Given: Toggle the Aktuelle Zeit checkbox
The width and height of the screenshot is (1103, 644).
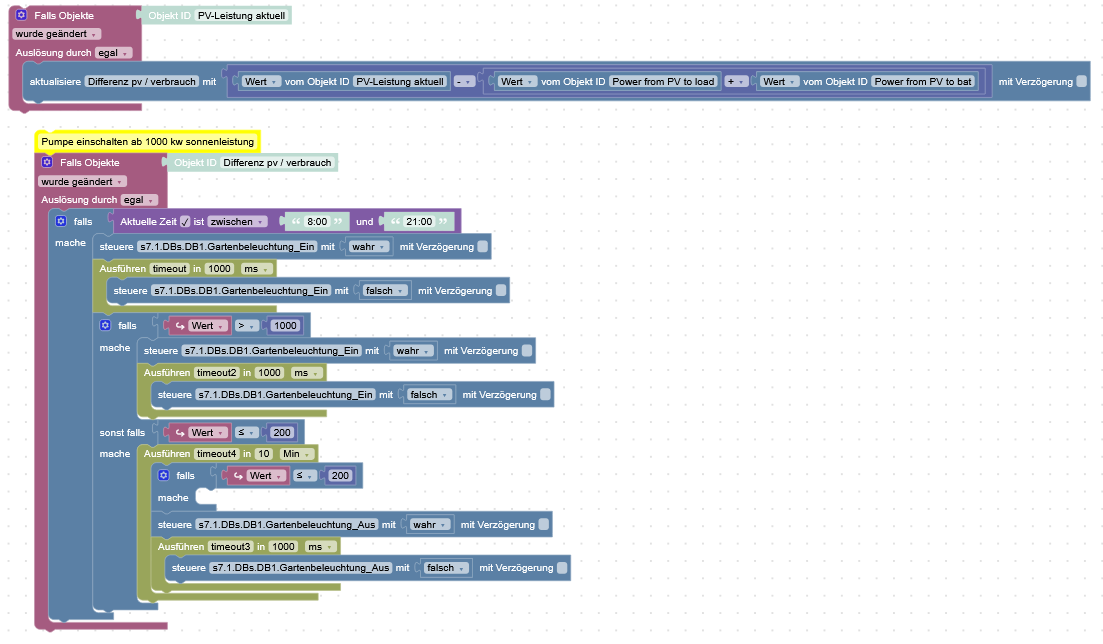Looking at the screenshot, I should click(185, 221).
